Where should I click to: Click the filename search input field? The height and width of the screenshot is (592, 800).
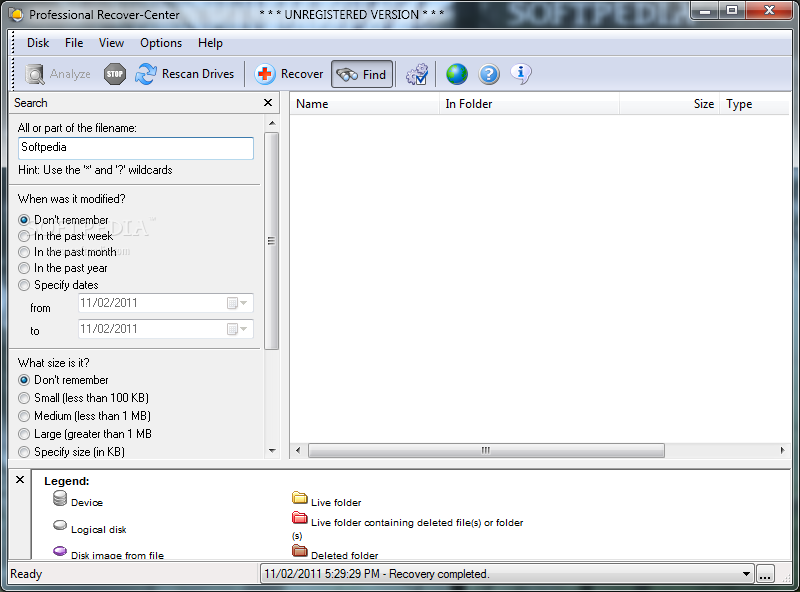[136, 148]
